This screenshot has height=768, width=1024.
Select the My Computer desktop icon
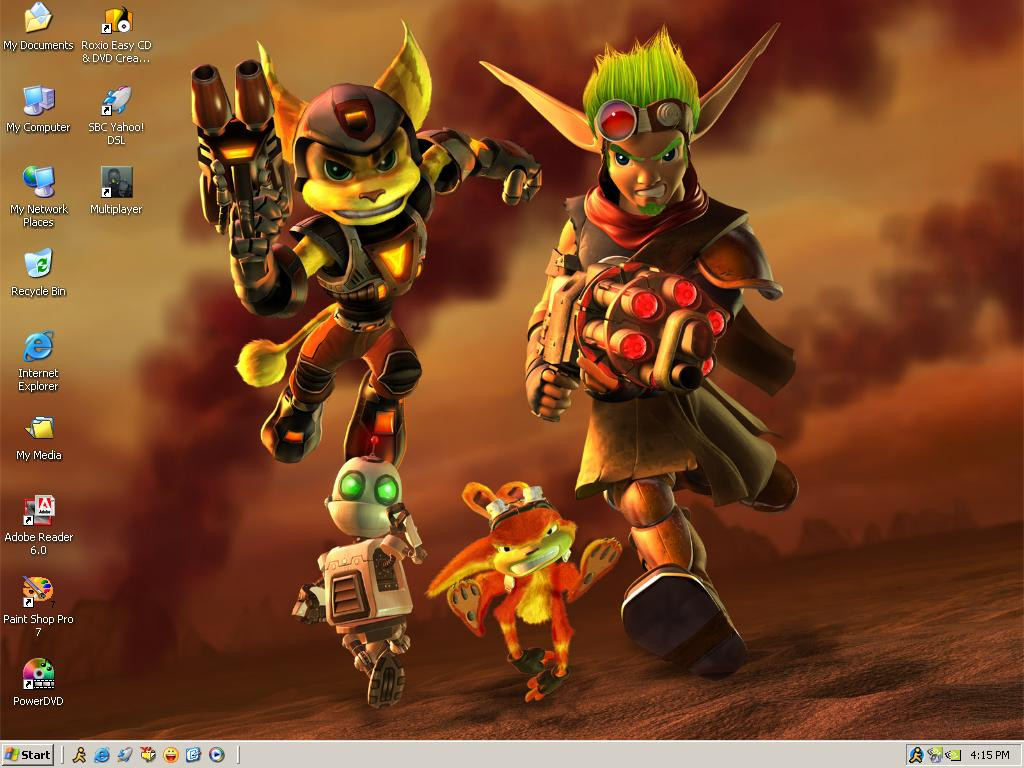[38, 109]
